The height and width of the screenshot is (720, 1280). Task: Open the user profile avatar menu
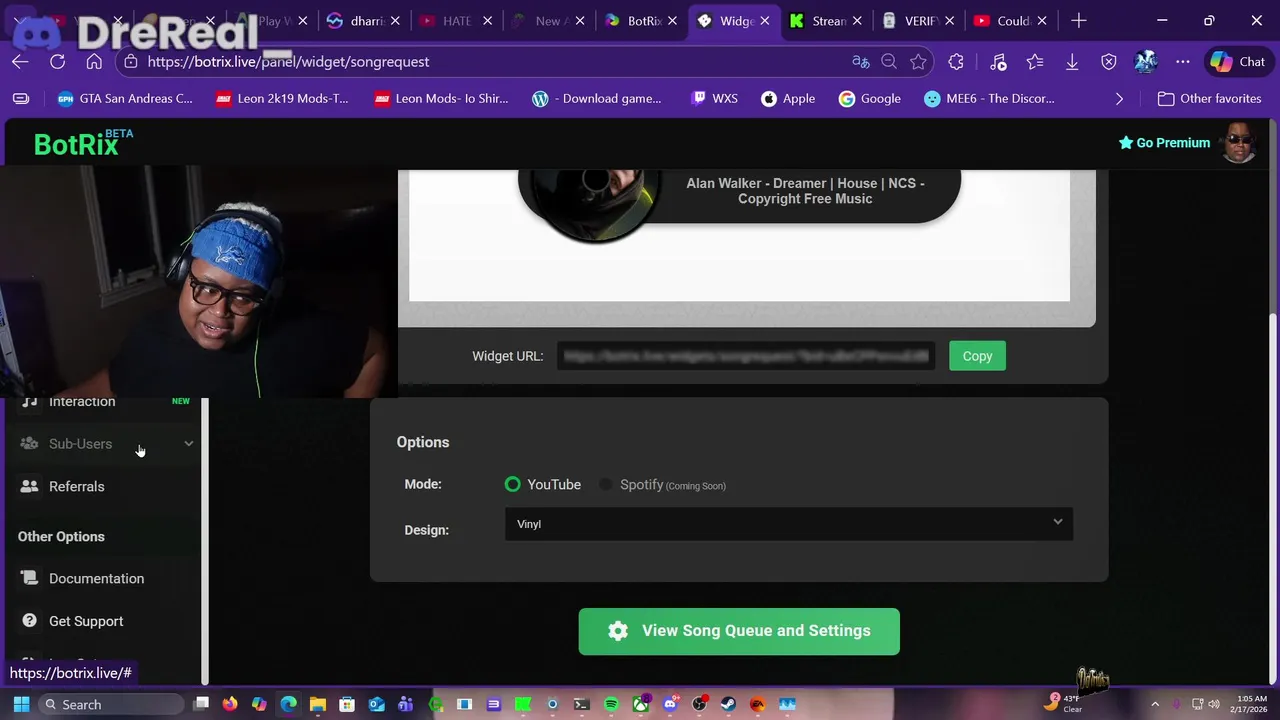(x=1238, y=143)
